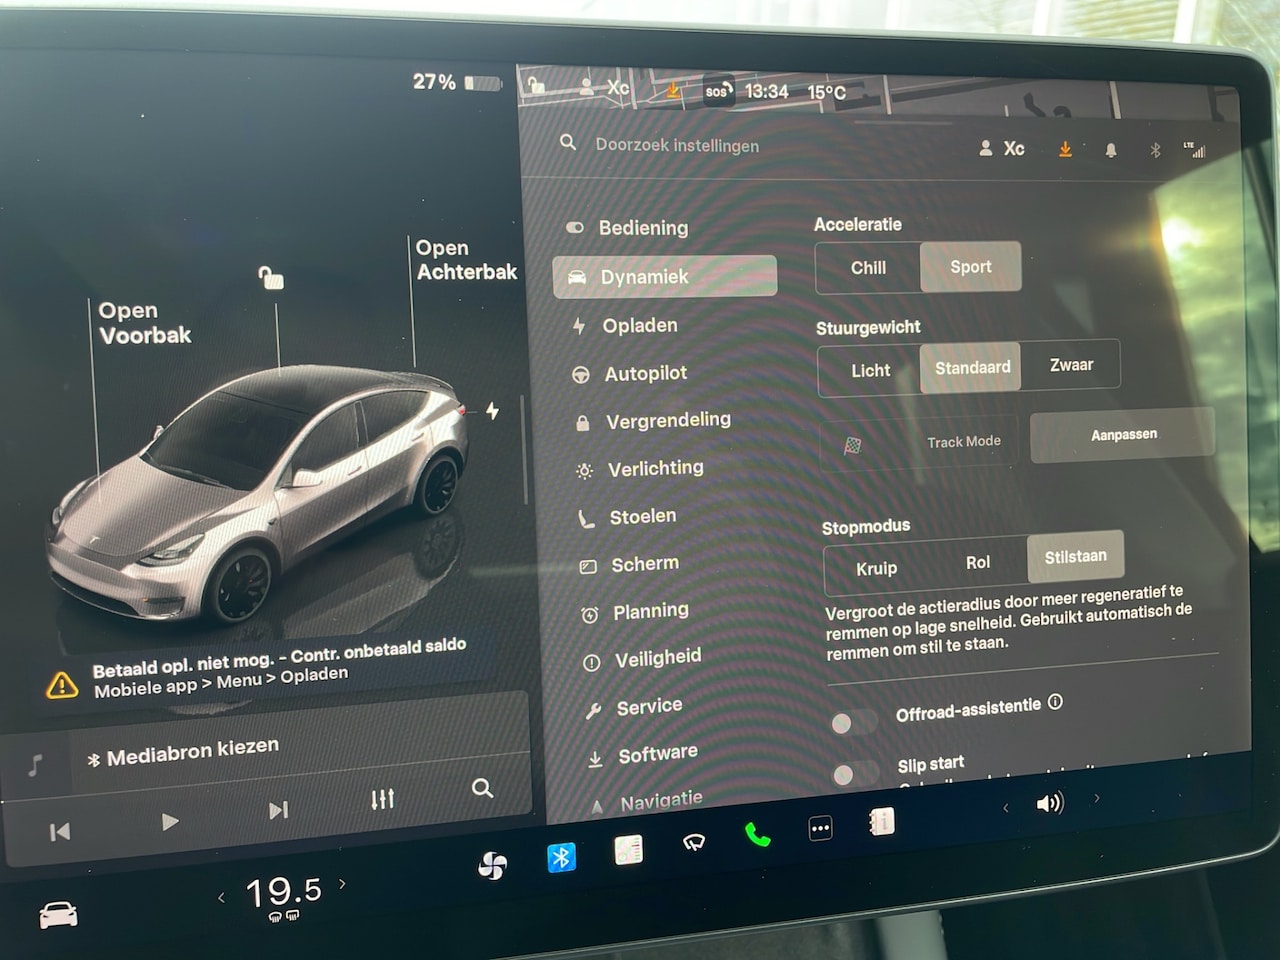This screenshot has height=960, width=1280.
Task: Open the Opladen settings menu
Action: [x=639, y=326]
